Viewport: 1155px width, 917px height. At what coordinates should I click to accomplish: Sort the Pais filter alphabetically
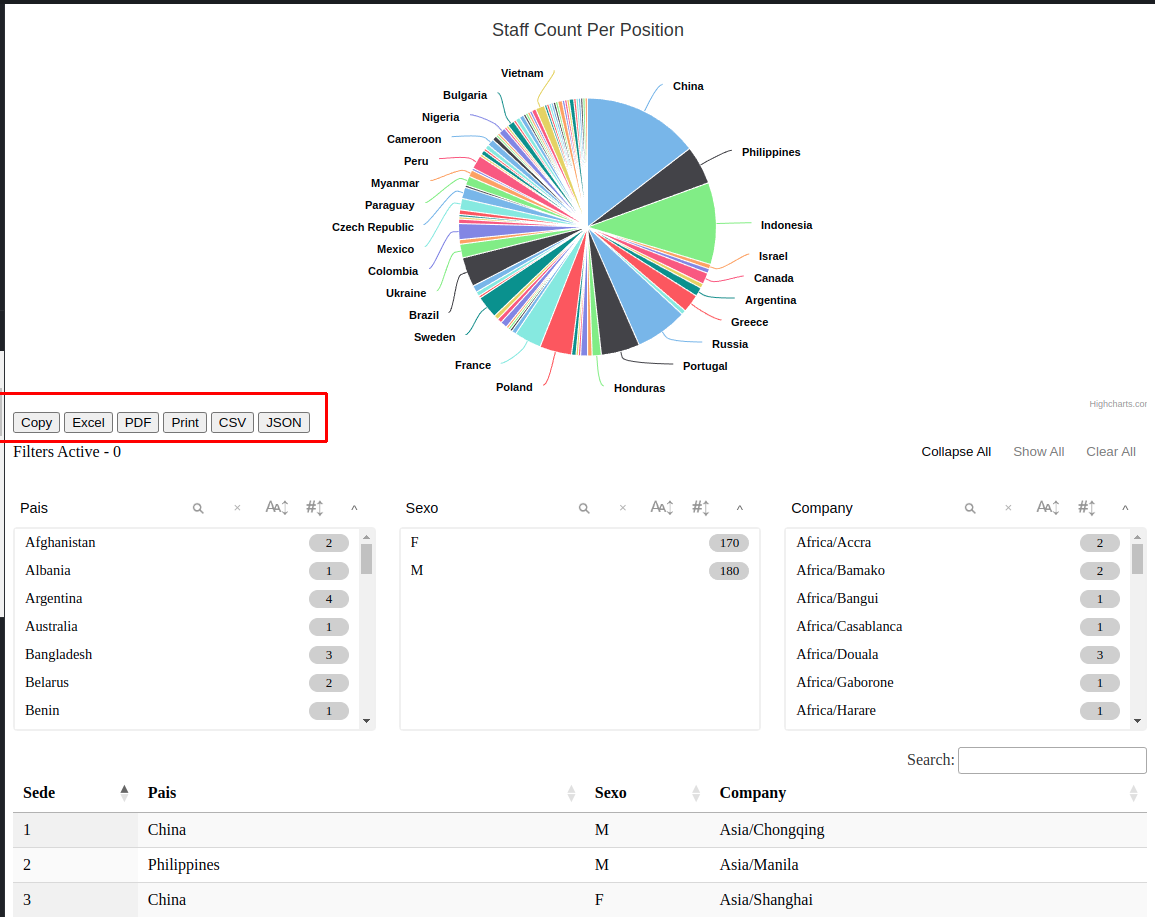[x=276, y=508]
